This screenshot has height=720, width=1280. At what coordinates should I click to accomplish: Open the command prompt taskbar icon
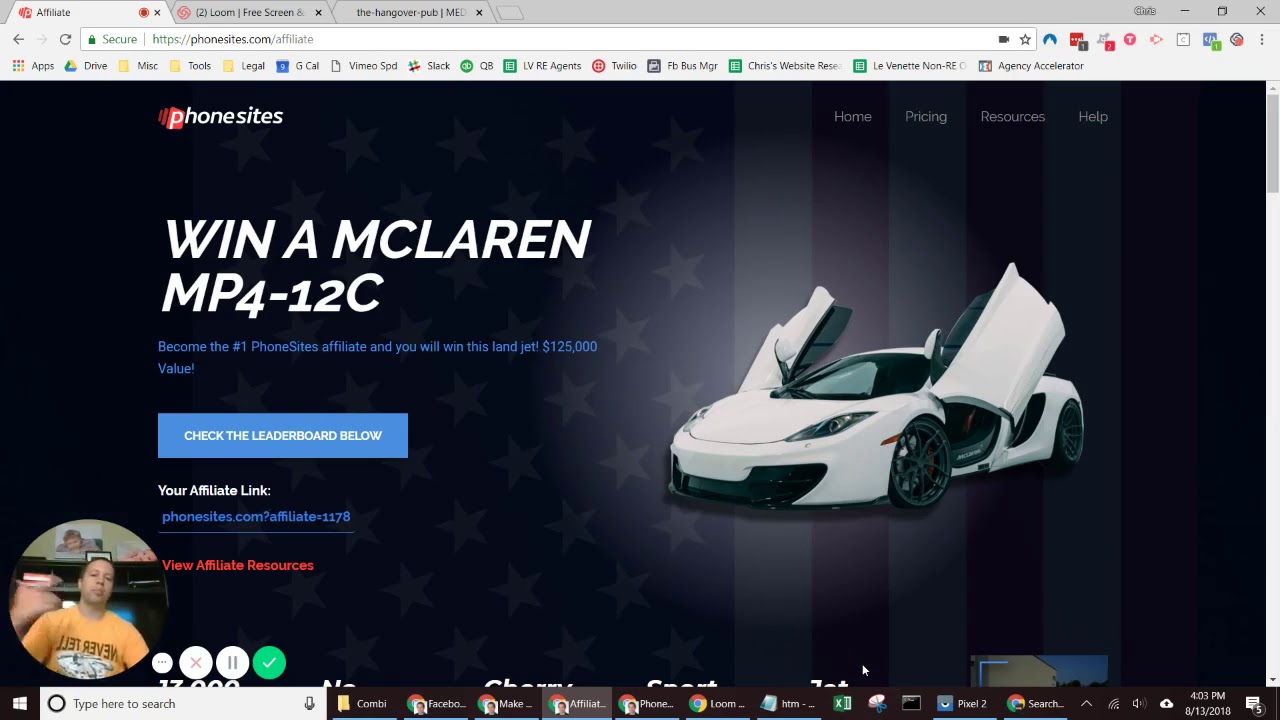coord(911,703)
